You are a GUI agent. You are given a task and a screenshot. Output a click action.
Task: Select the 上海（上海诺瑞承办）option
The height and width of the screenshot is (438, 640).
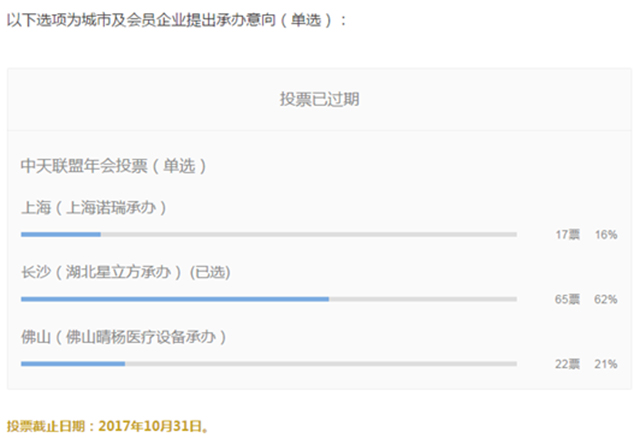tap(93, 208)
